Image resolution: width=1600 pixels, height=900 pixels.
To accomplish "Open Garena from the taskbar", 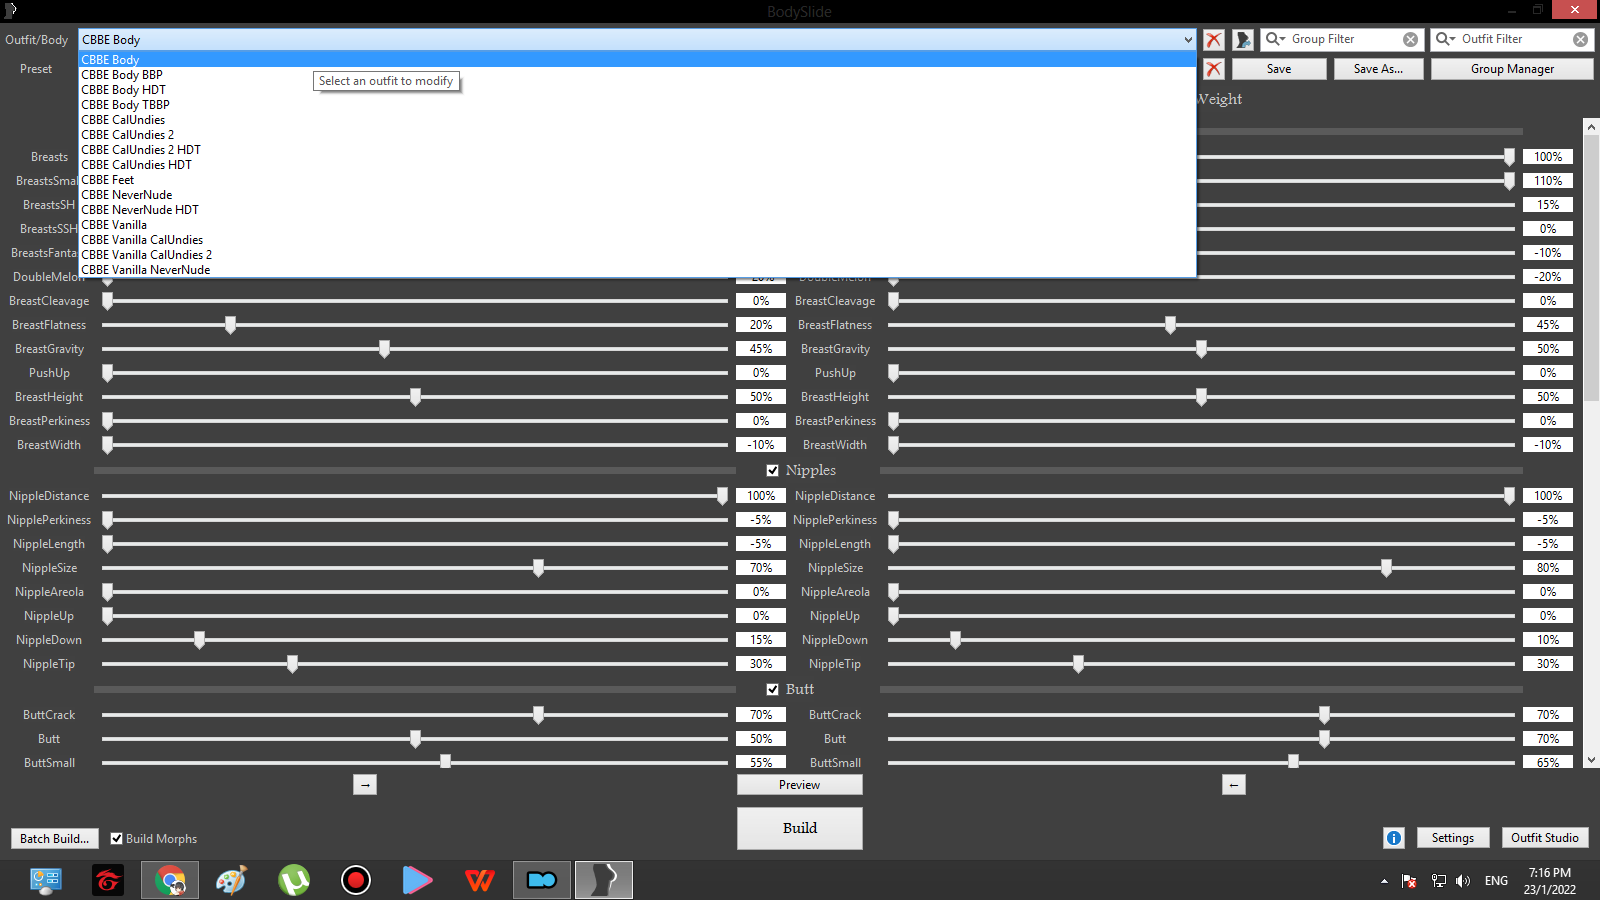I will [x=108, y=880].
